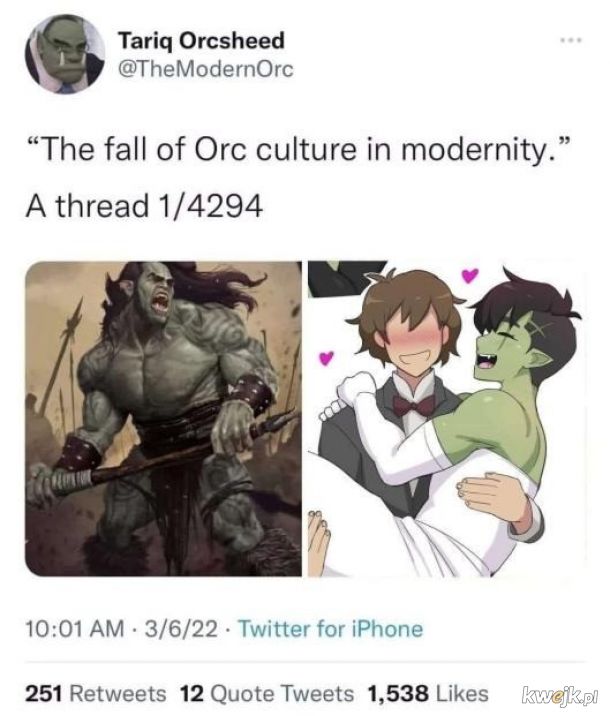Select the quoted tweet text about Orc culture
This screenshot has height=716, width=610.
coord(298,149)
